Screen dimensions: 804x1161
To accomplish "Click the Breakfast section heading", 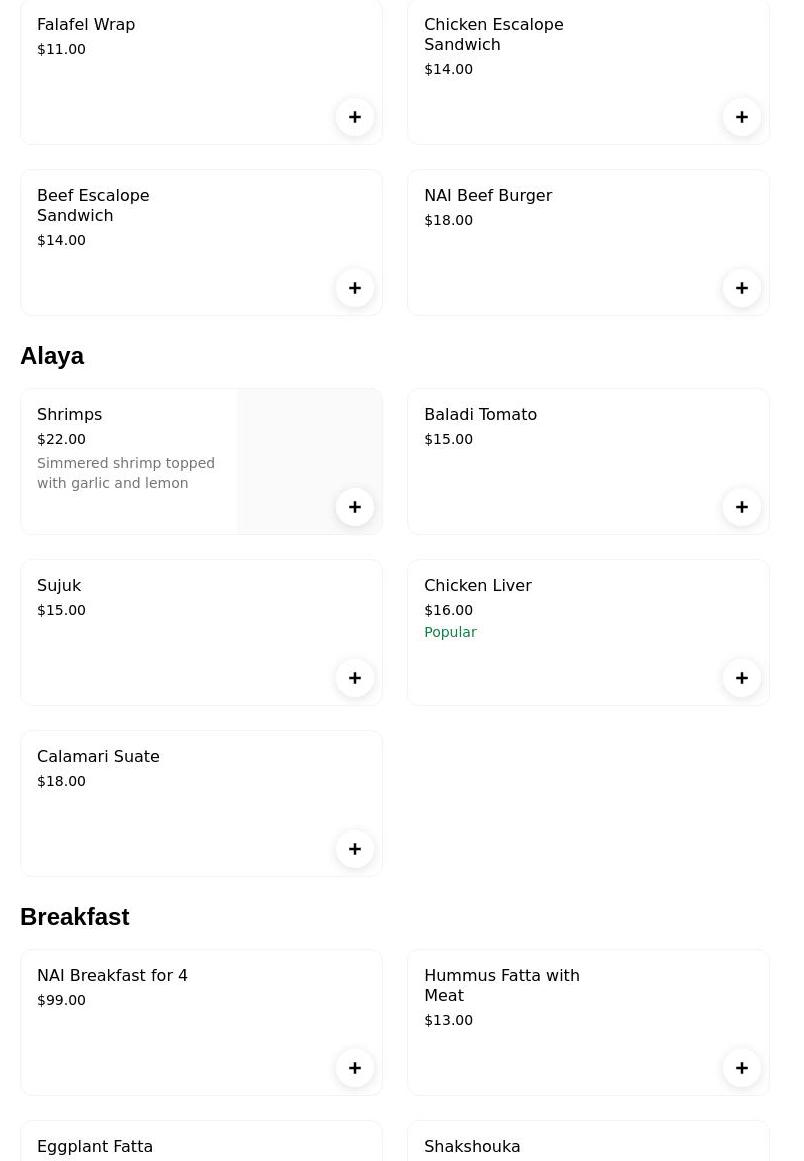I will [75, 917].
